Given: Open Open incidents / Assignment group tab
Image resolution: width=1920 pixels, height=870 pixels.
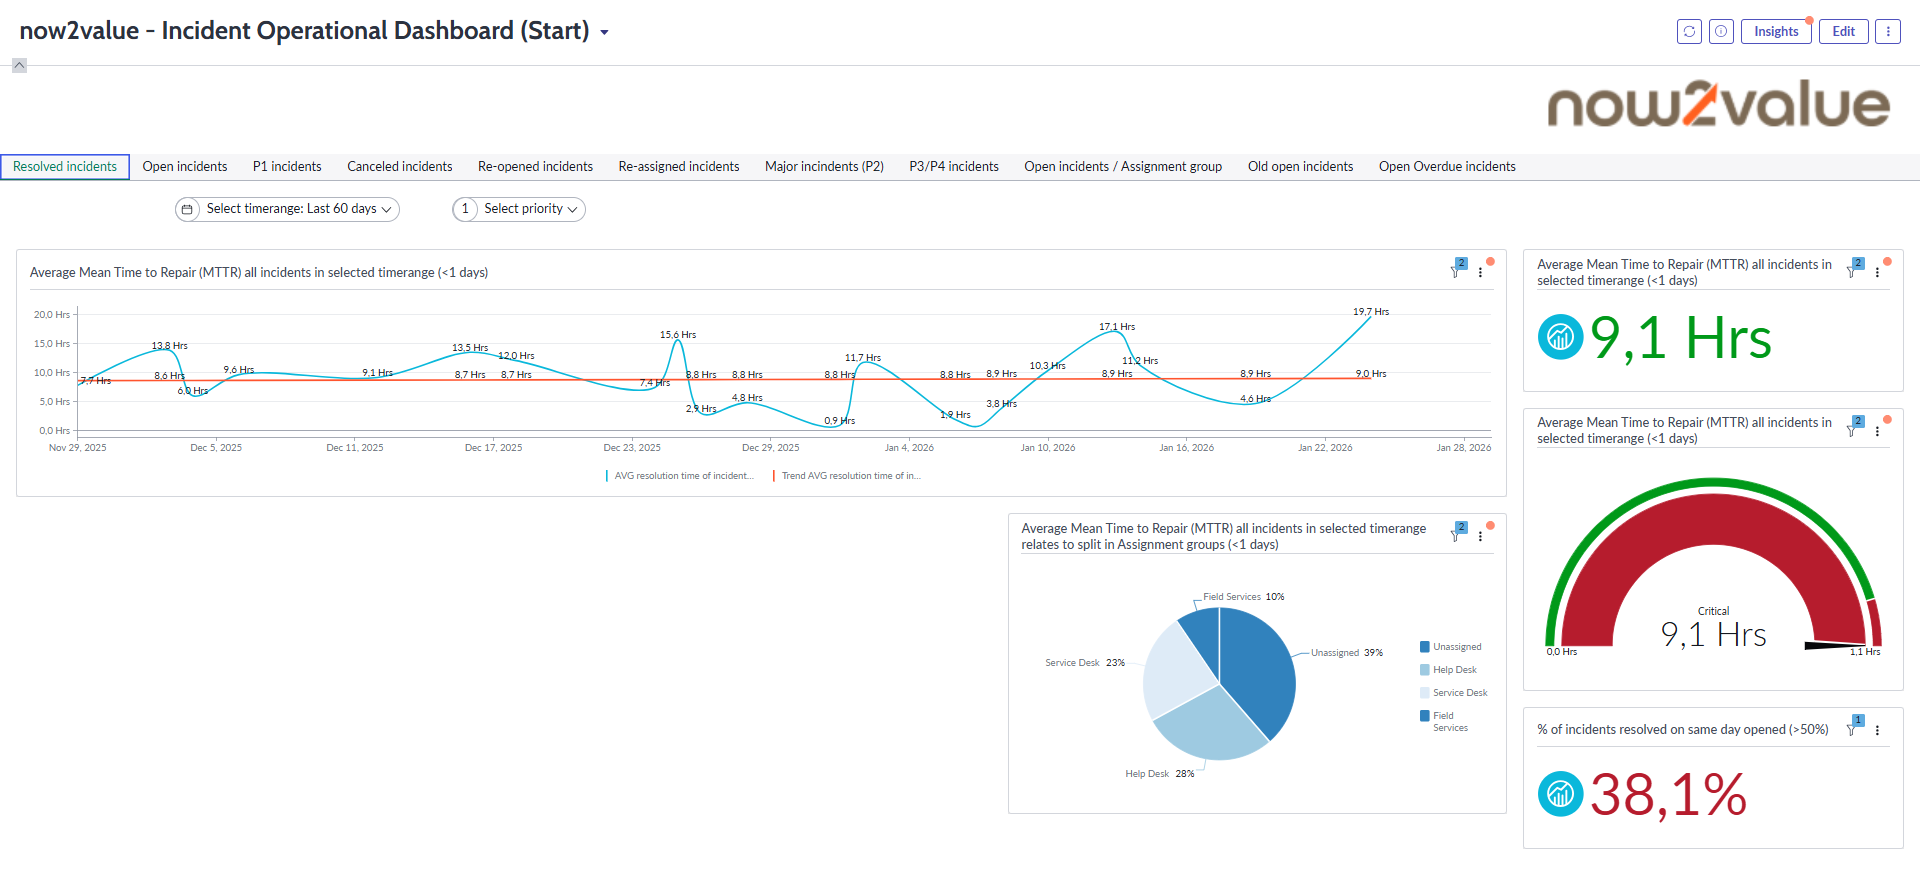Looking at the screenshot, I should pyautogui.click(x=1123, y=167).
